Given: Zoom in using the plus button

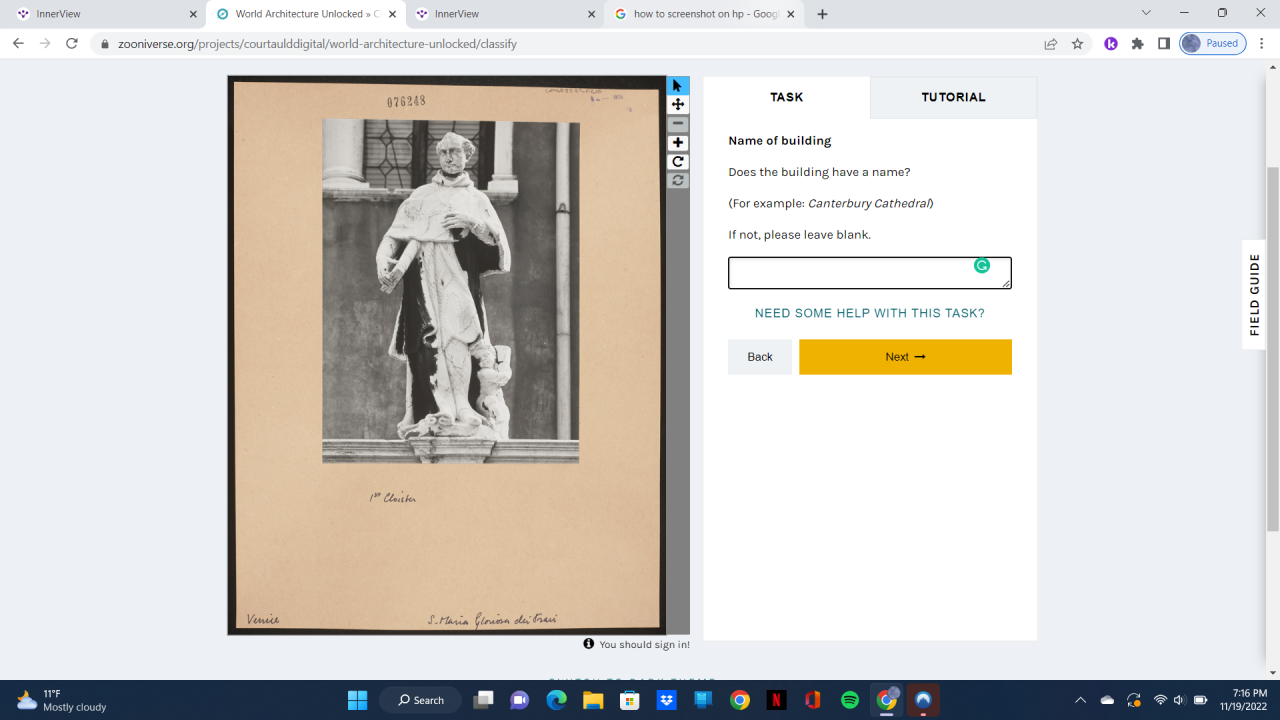Looking at the screenshot, I should (x=678, y=143).
